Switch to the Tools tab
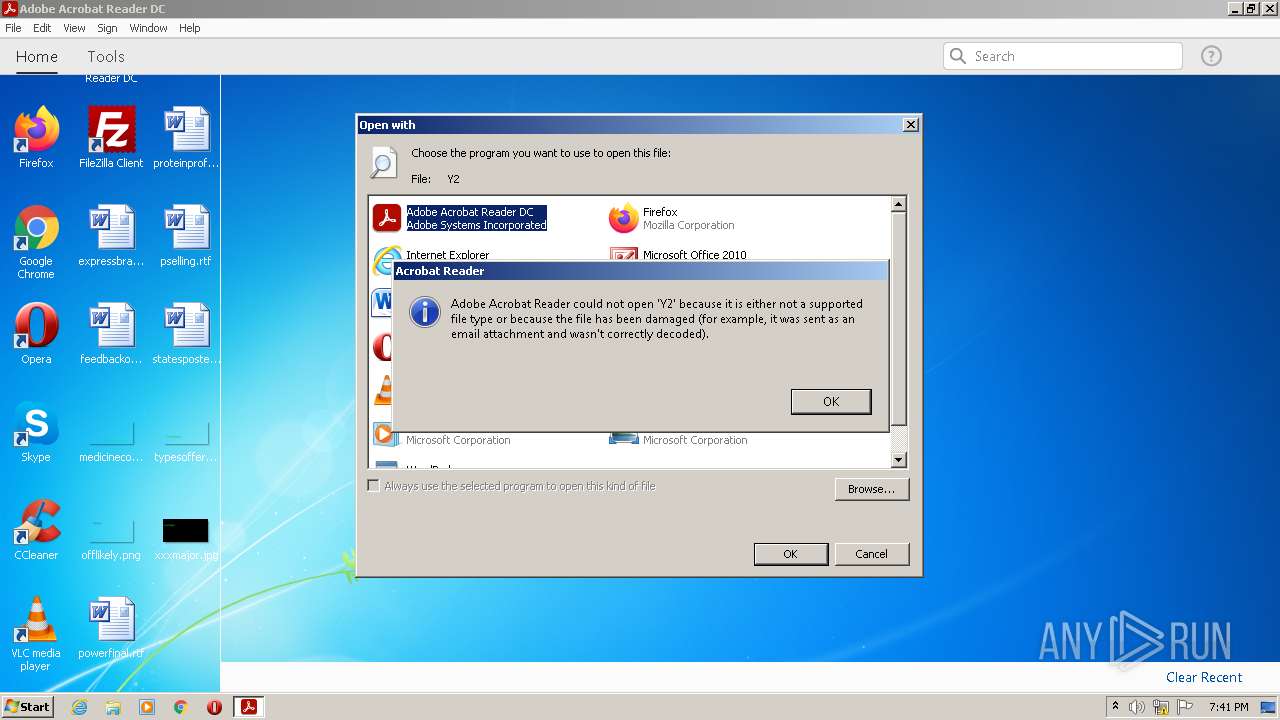Screen dimensions: 1280x720 click(x=106, y=57)
